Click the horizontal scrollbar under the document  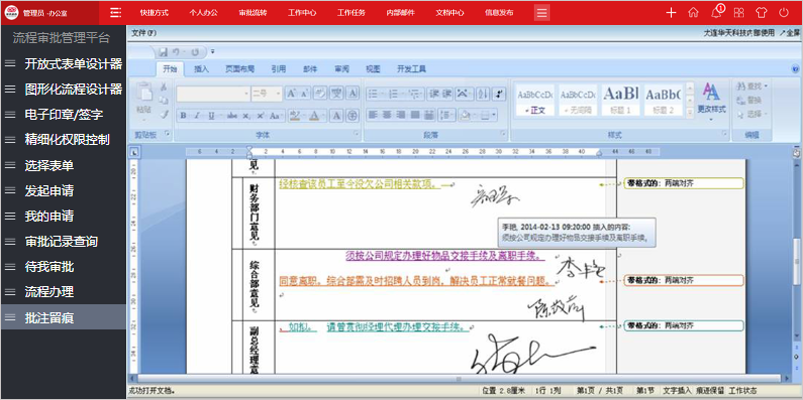459,378
